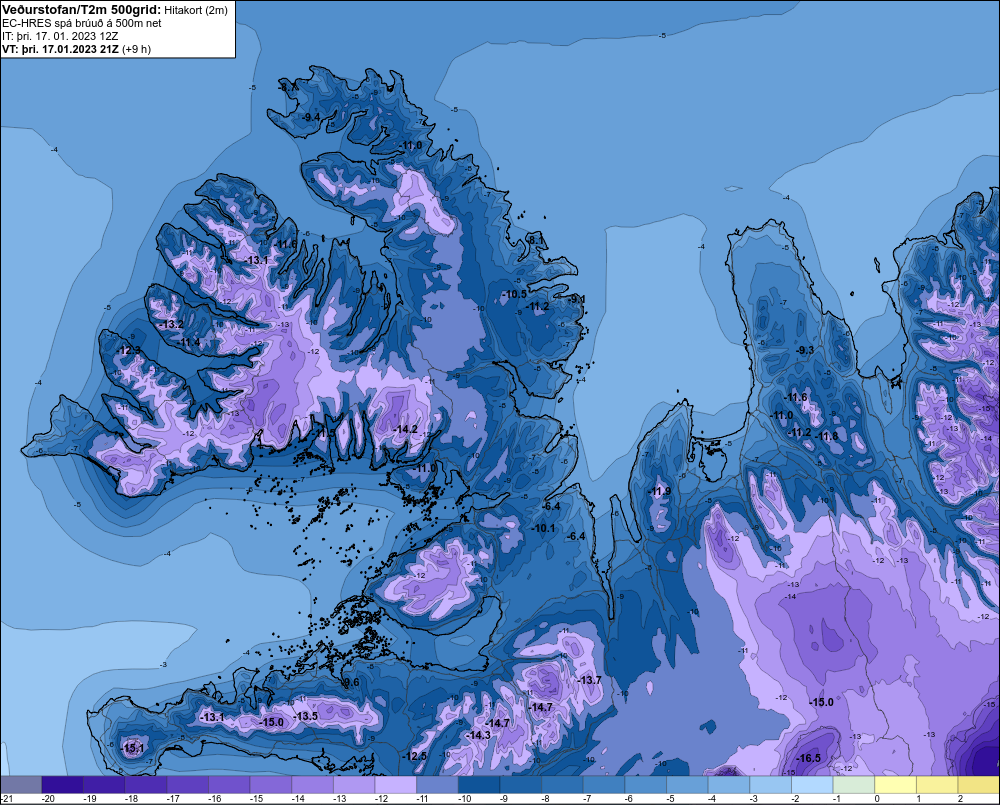Click the '-5' legend scale label
1000x805 pixels.
point(670,799)
